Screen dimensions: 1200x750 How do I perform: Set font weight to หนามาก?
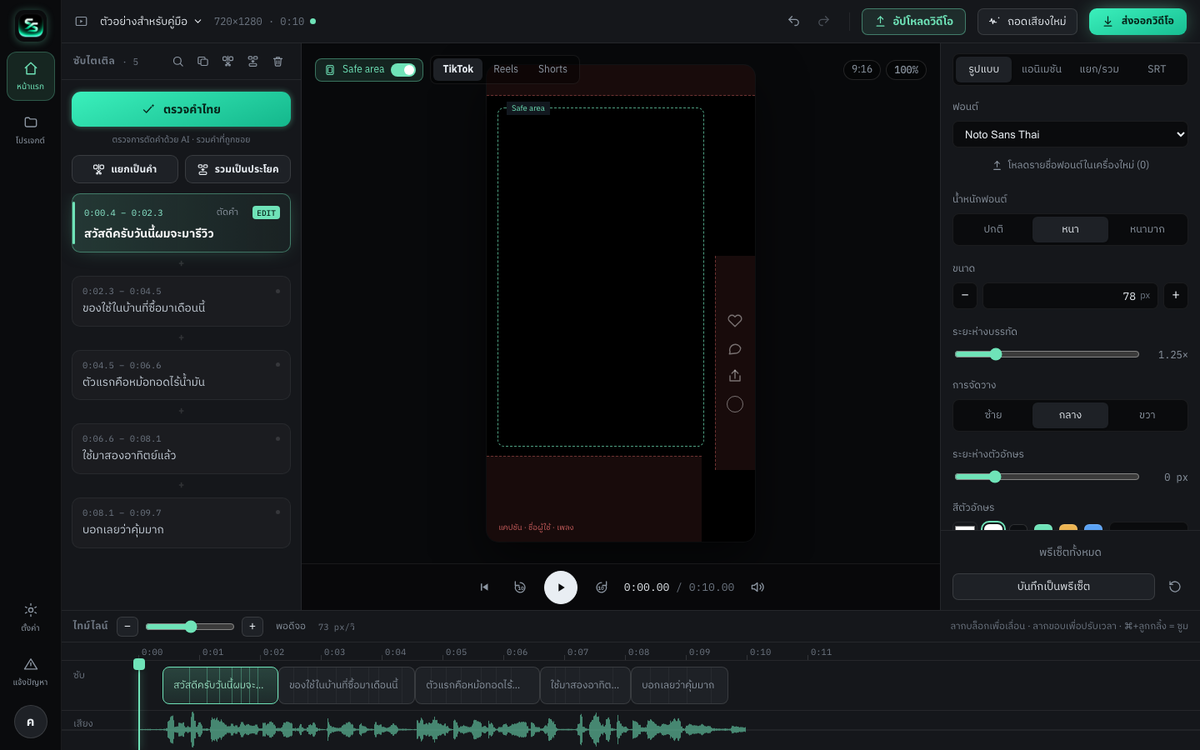[1147, 229]
